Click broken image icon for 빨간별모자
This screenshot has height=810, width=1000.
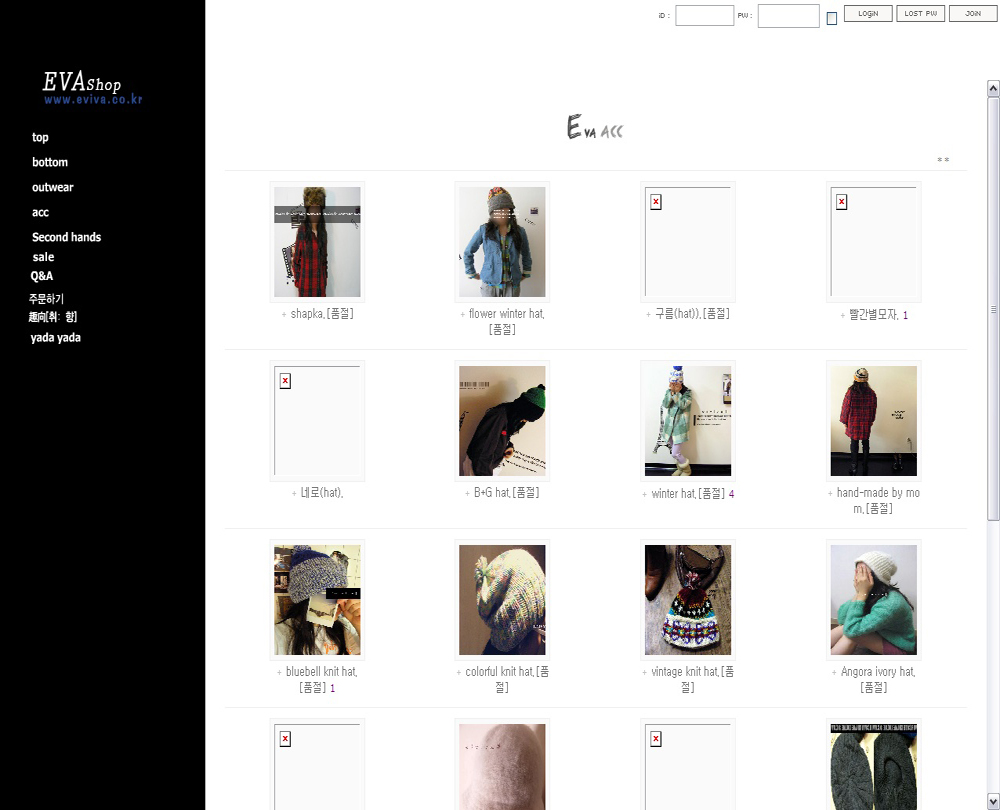[841, 202]
